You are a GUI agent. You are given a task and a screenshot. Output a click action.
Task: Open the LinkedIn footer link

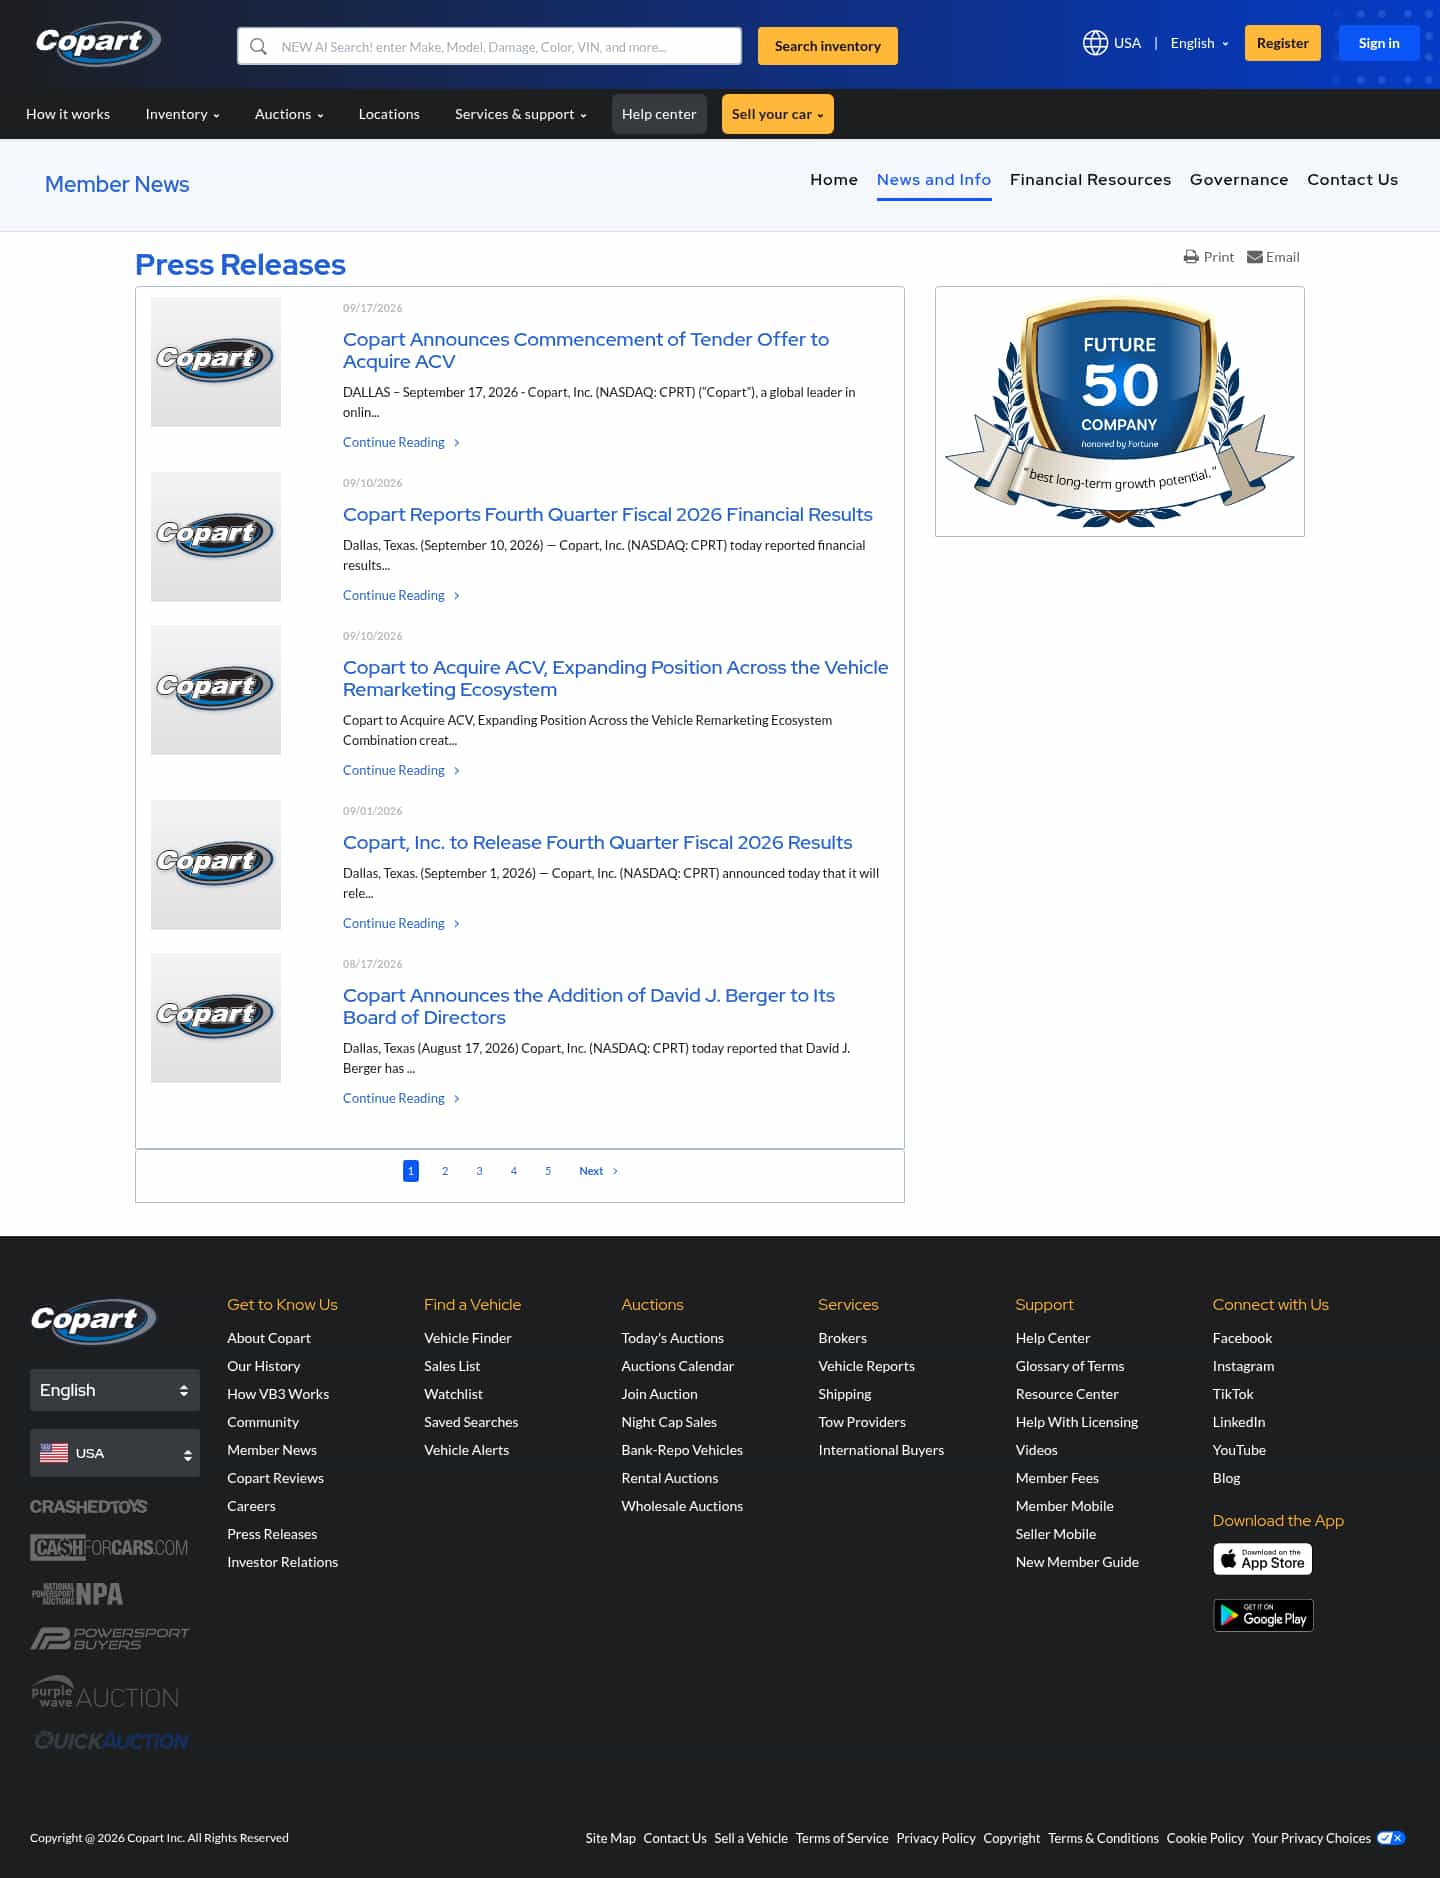tap(1239, 1422)
